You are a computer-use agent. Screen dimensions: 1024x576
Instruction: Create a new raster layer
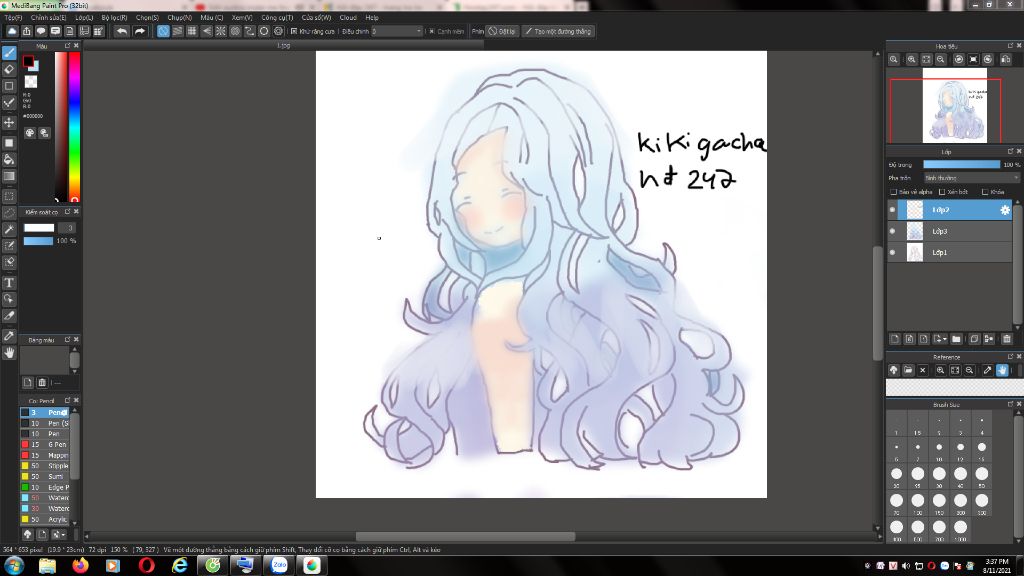pyautogui.click(x=895, y=339)
